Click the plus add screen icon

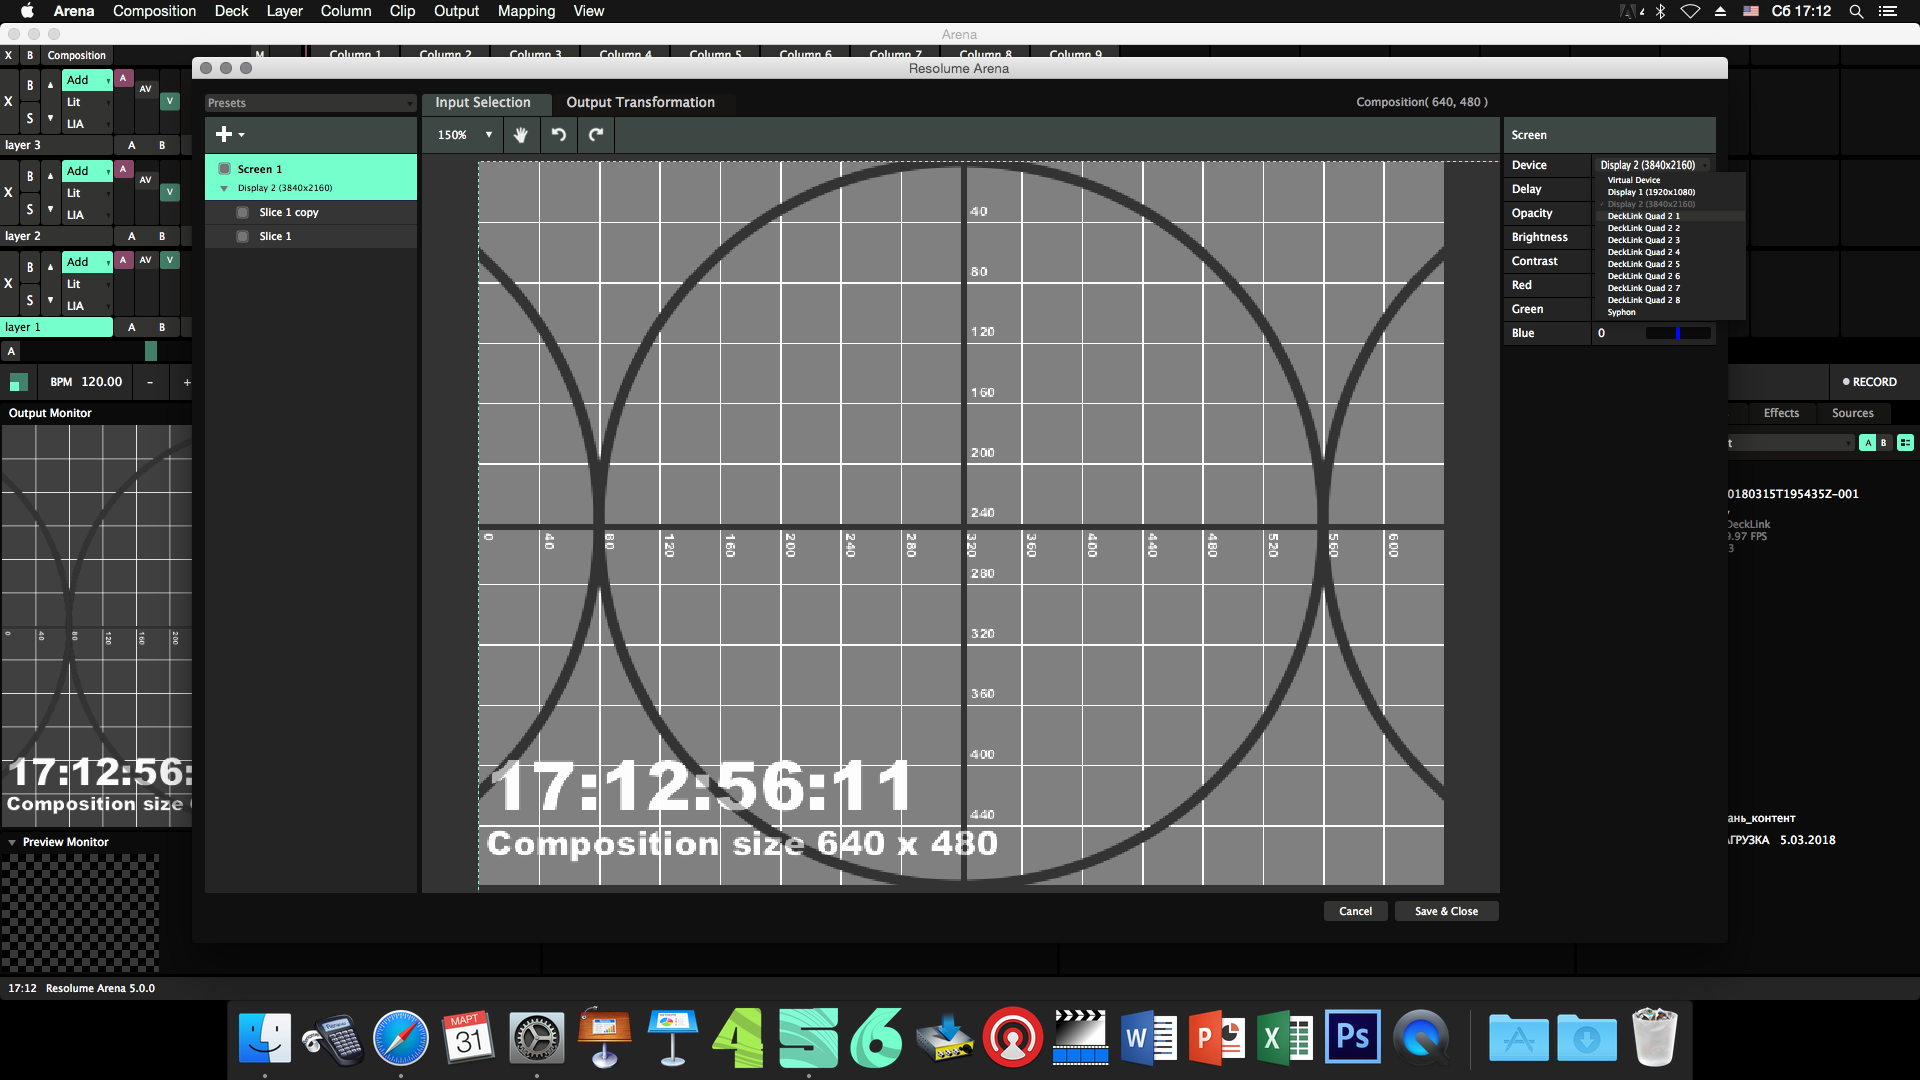224,134
